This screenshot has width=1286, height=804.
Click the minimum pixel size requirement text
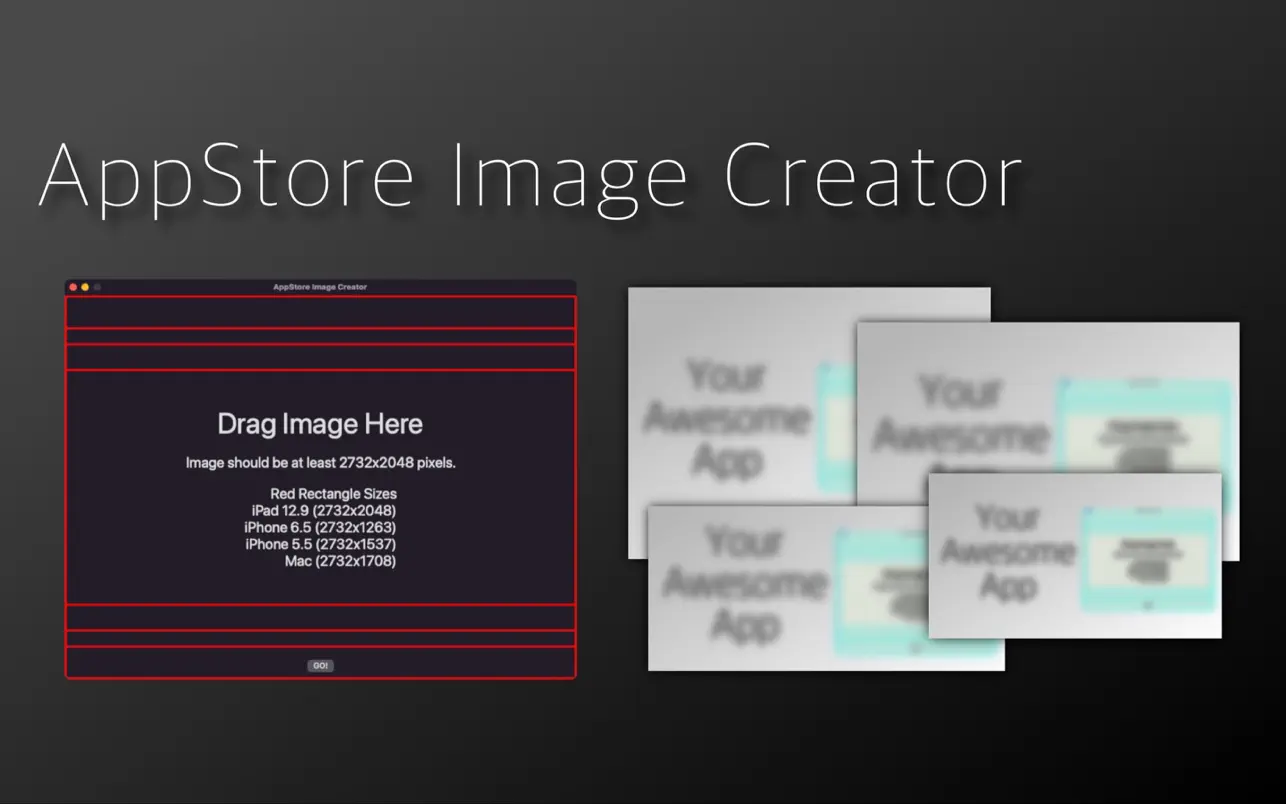coord(320,462)
